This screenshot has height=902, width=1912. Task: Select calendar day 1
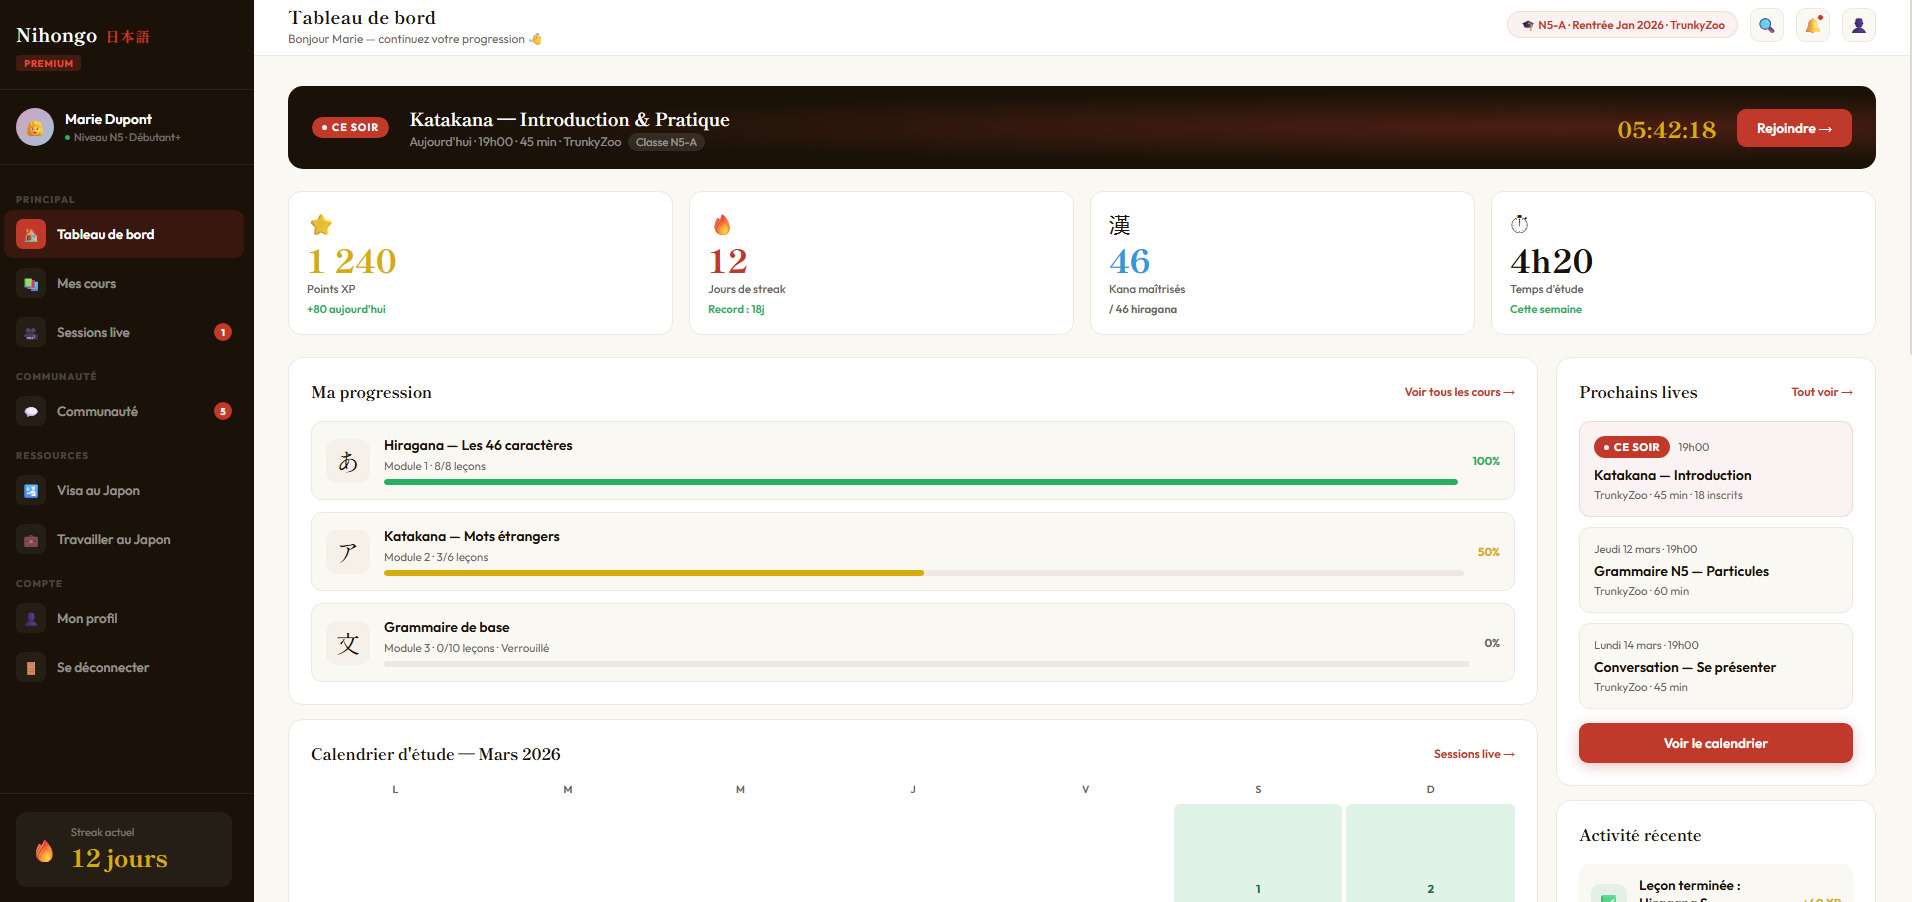tap(1258, 853)
